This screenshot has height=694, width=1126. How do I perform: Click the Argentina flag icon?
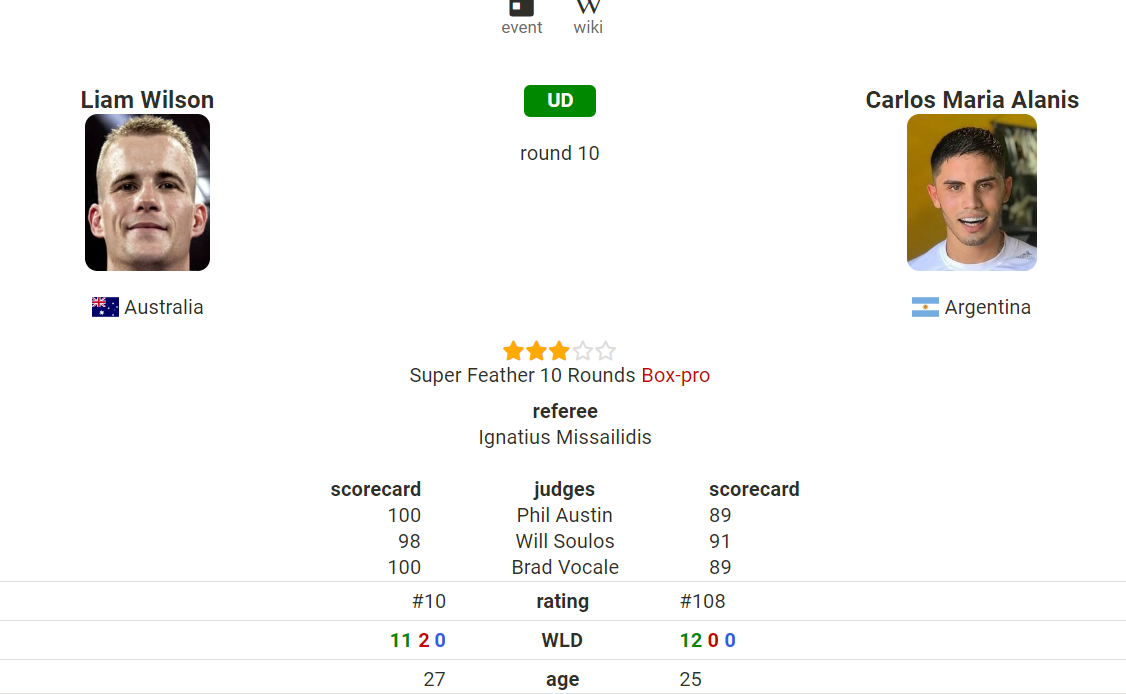coord(925,307)
